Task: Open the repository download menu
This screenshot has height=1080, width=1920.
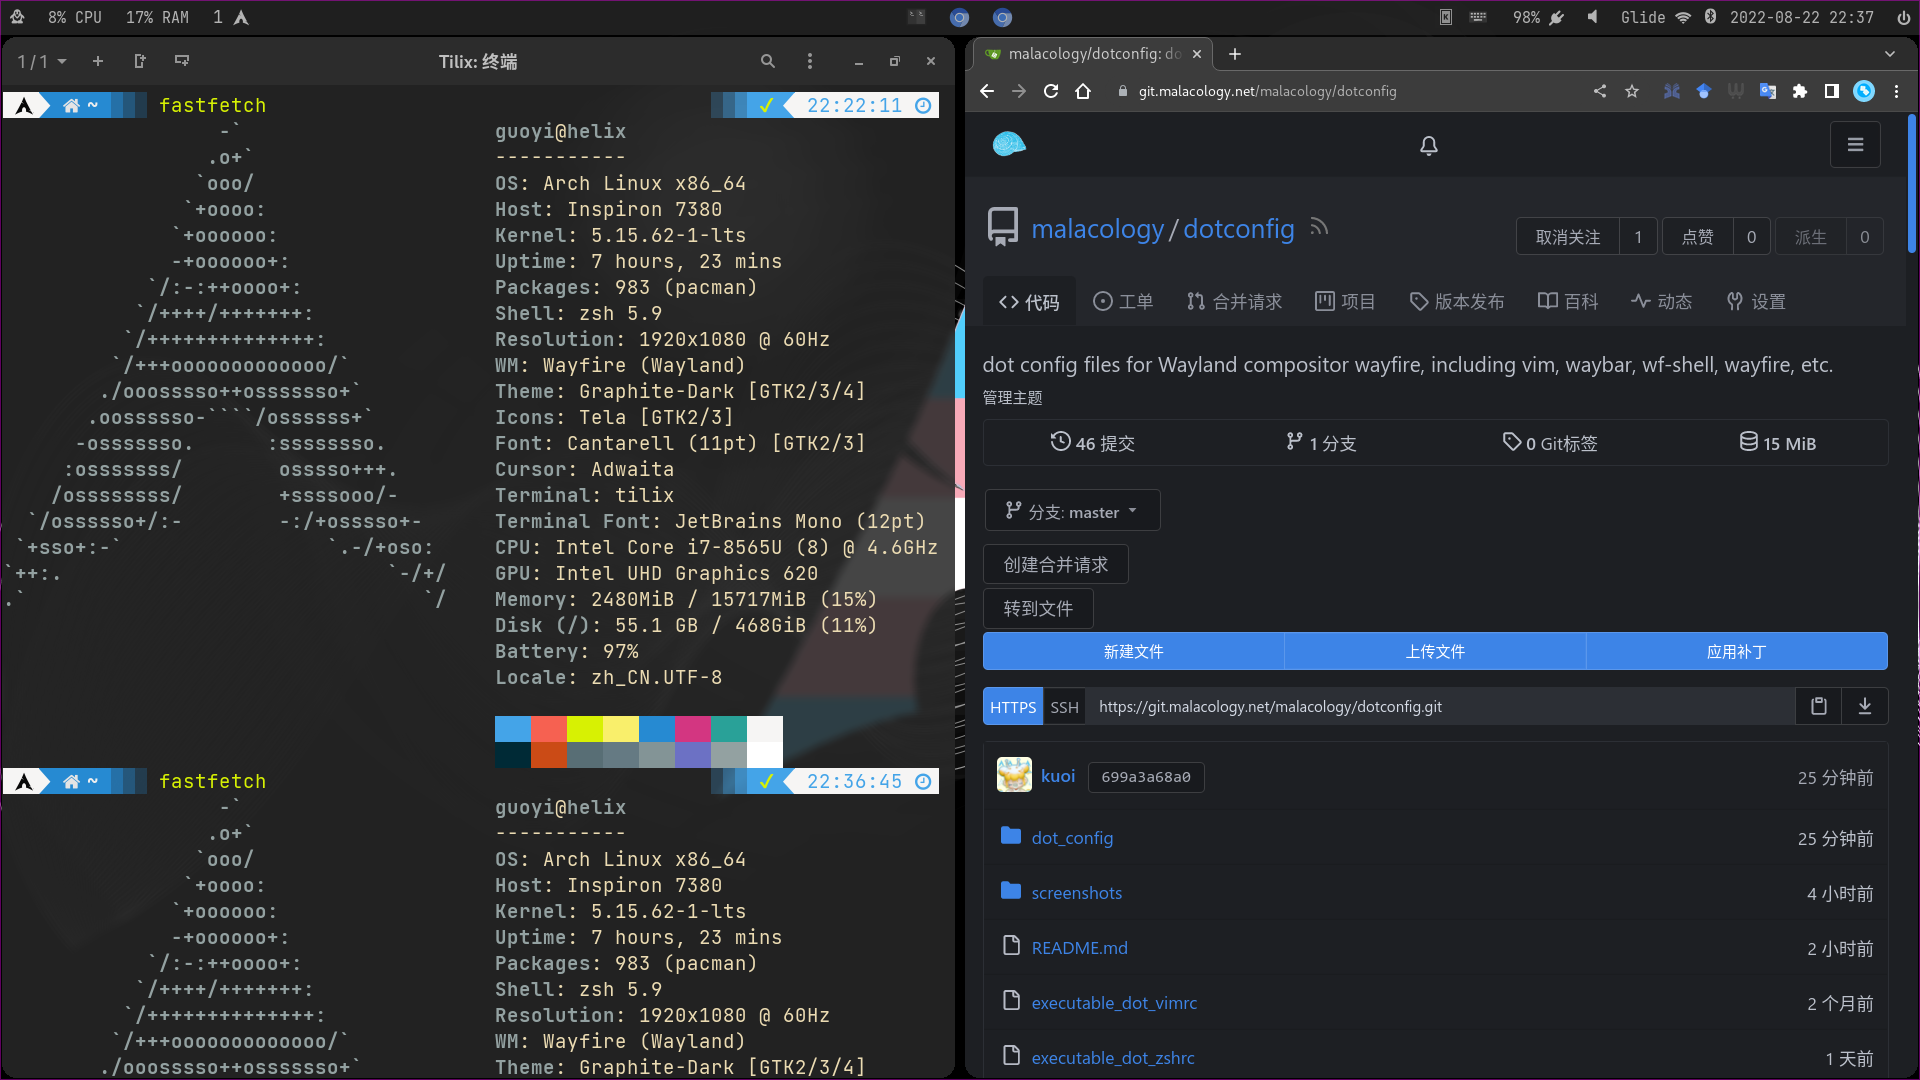Action: coord(1865,707)
